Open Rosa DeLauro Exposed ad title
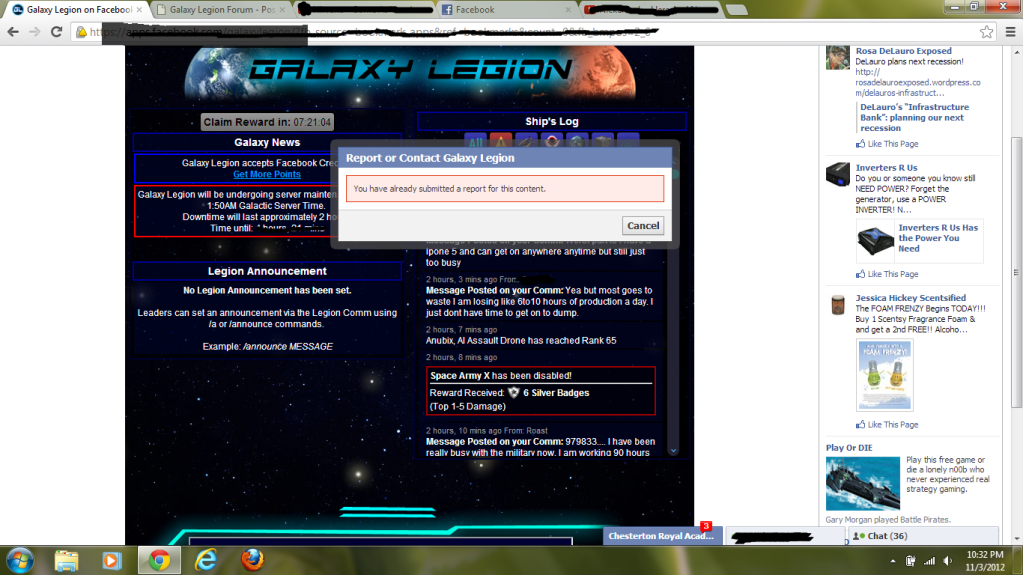1023x575 pixels. coord(903,51)
